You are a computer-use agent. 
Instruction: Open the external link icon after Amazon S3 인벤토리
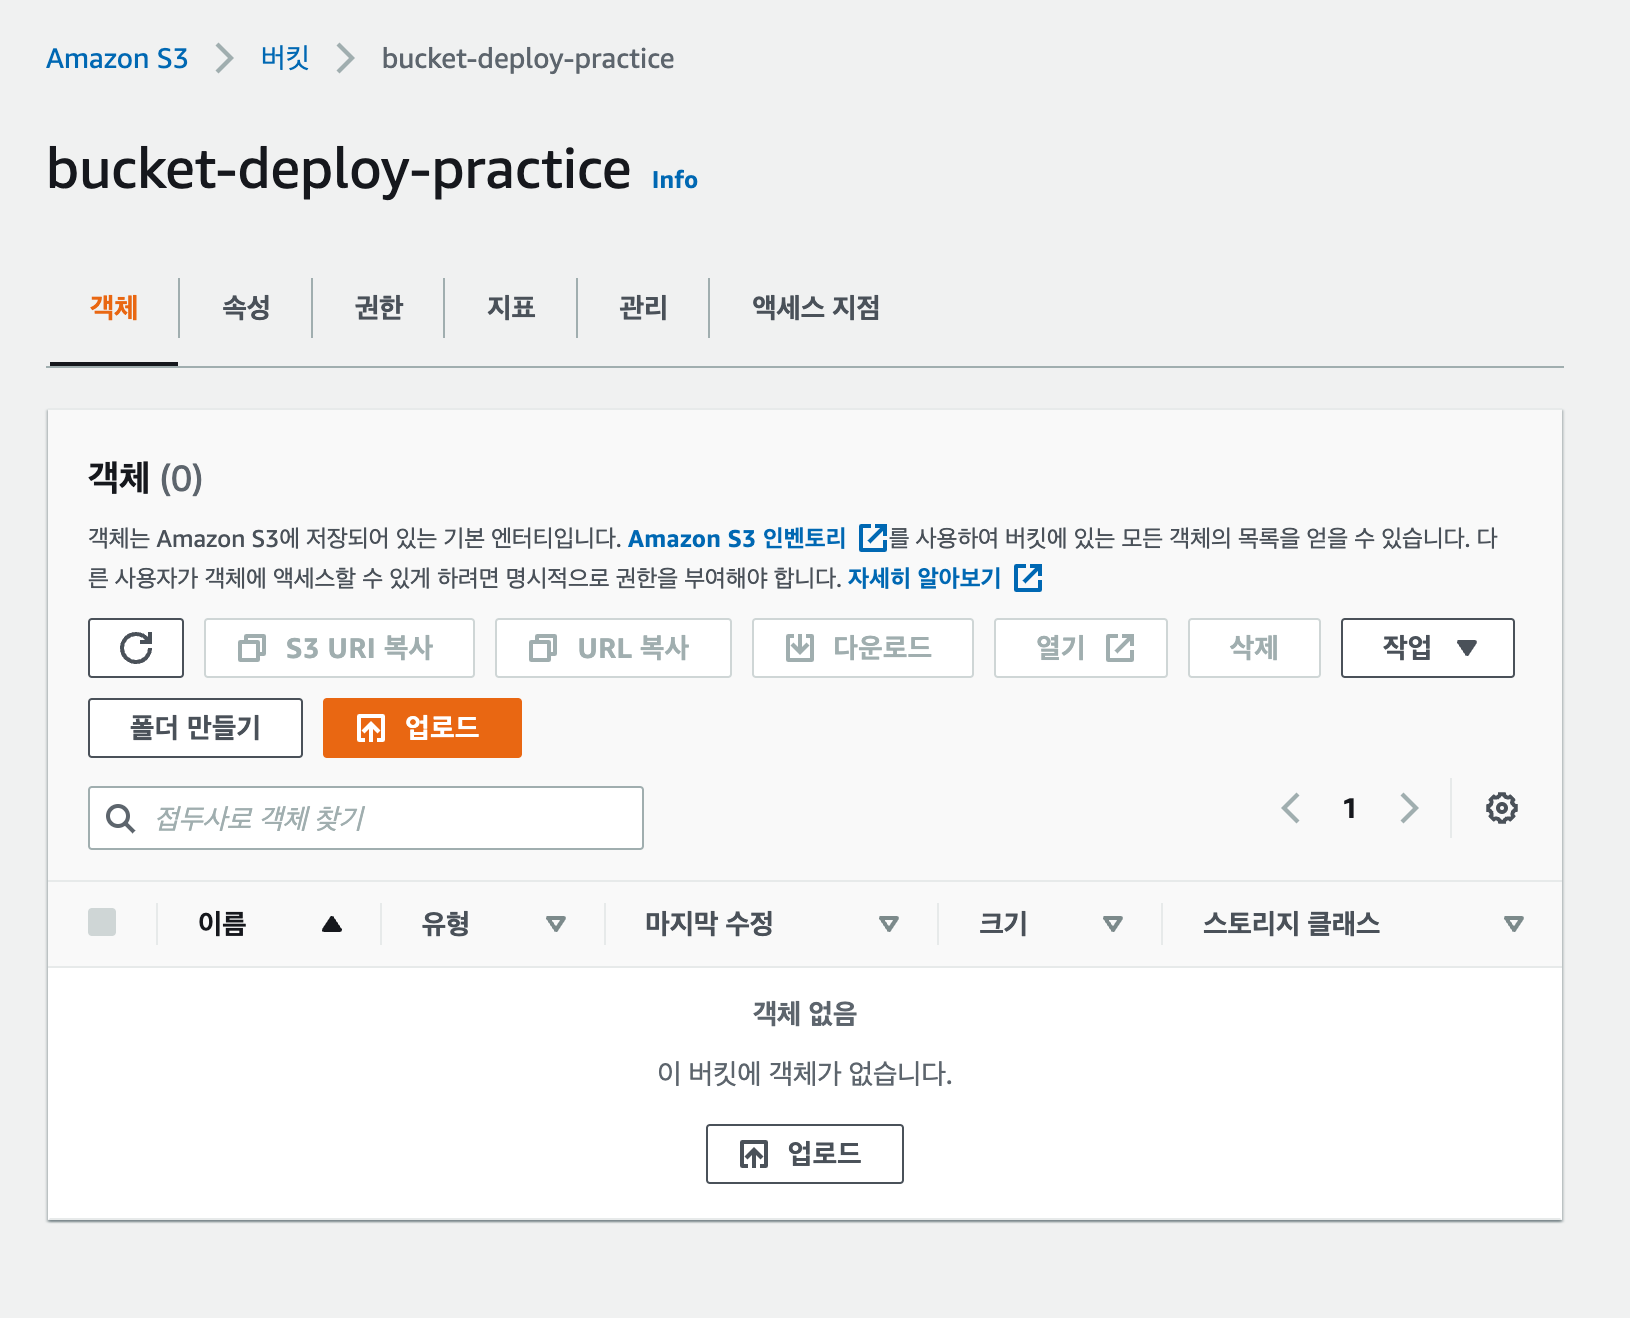tap(873, 538)
